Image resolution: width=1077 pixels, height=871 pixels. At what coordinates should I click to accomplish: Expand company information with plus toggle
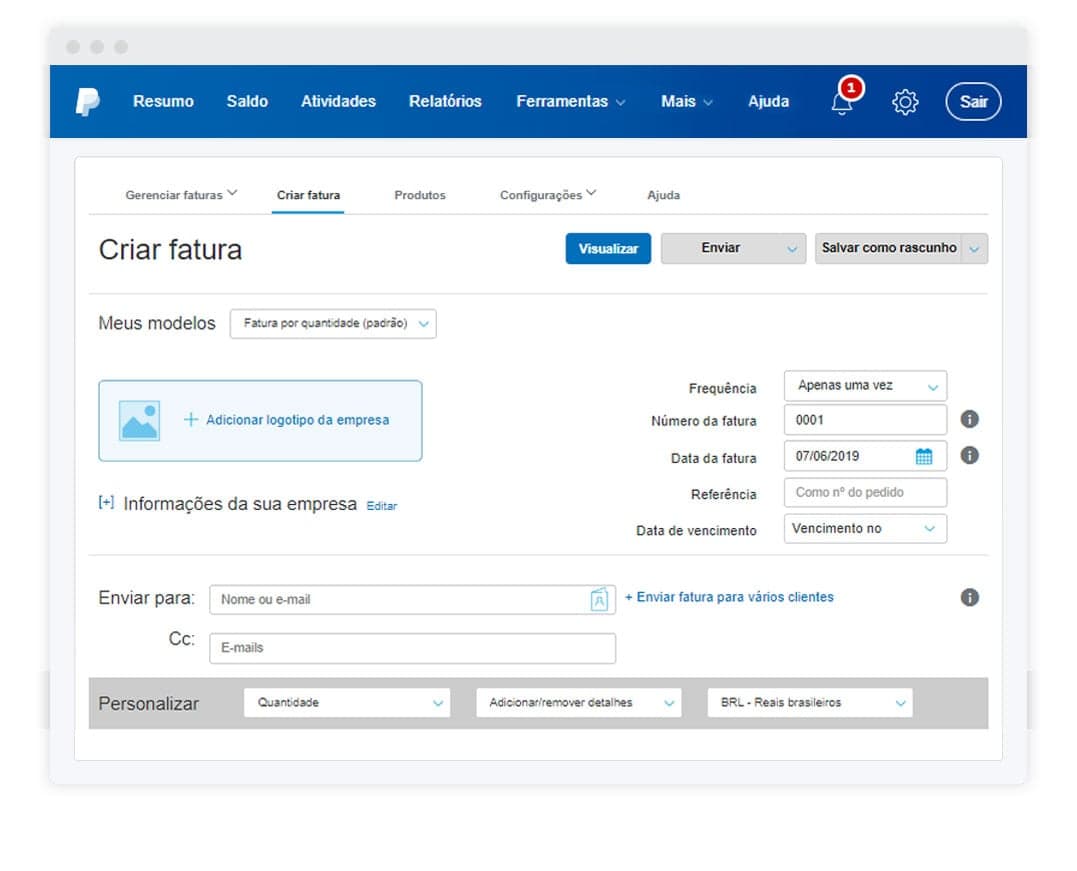(106, 503)
